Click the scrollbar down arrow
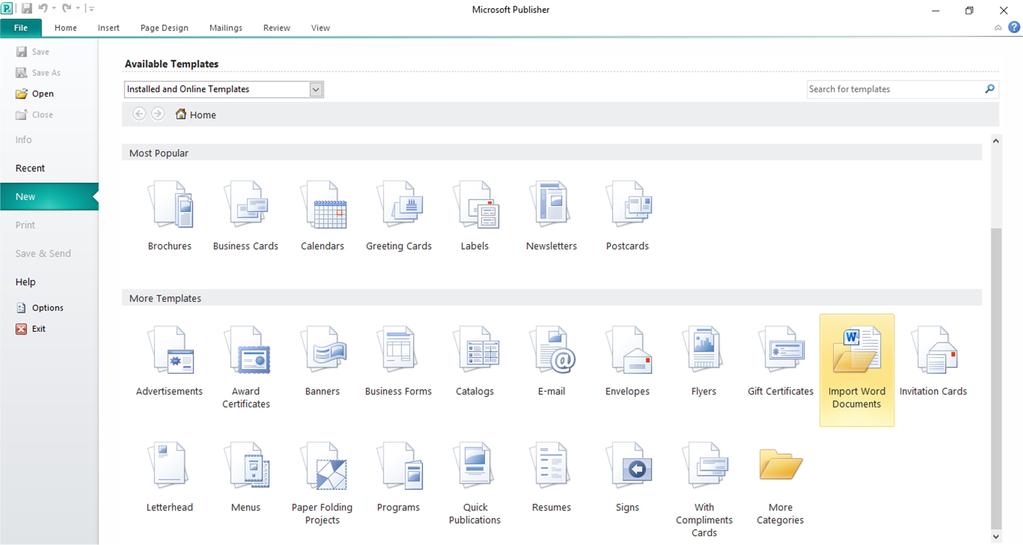 coord(996,537)
